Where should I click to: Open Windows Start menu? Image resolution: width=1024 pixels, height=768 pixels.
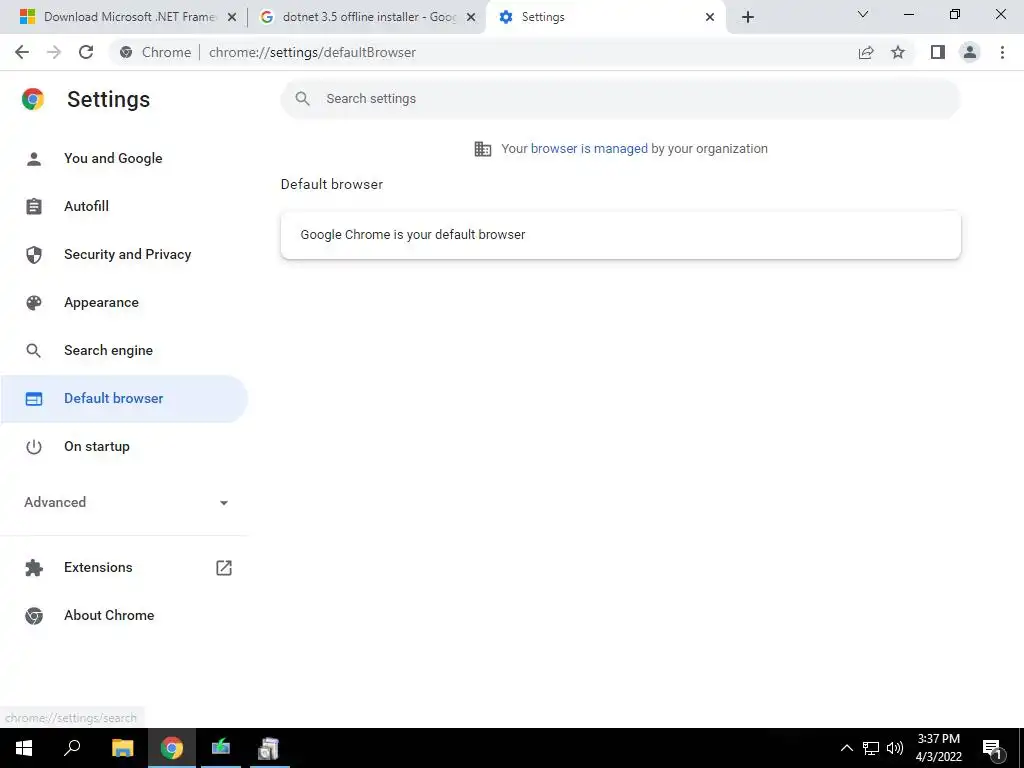(24, 748)
